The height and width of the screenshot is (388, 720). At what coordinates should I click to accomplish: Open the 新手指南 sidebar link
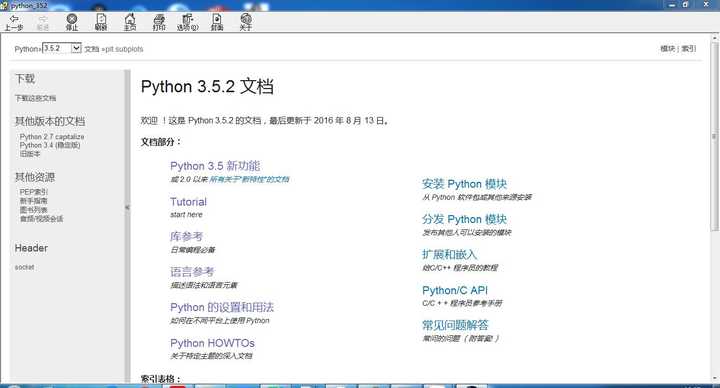34,201
